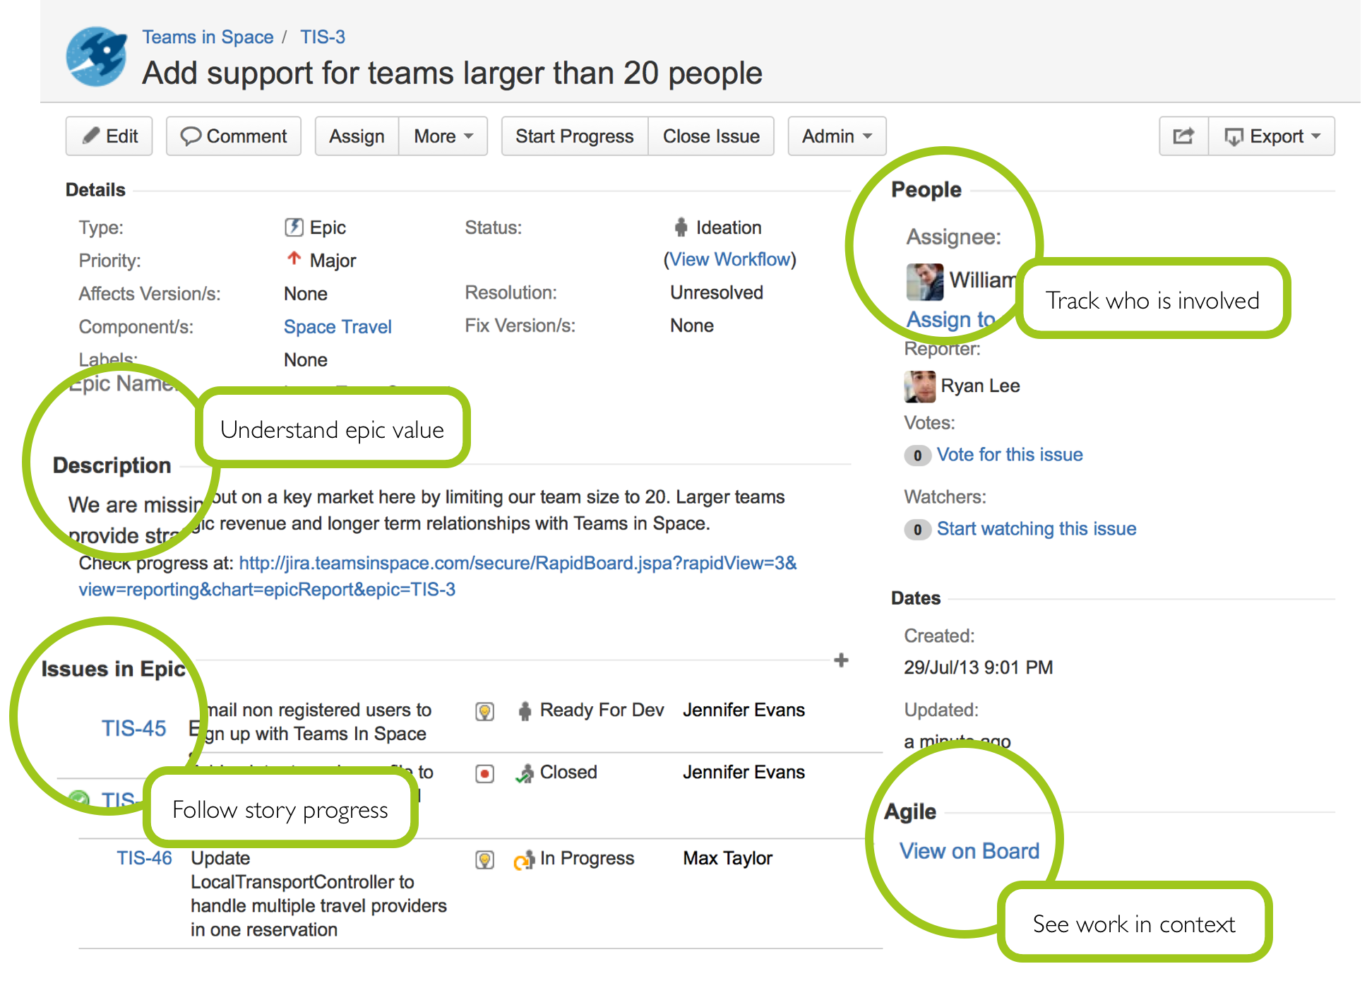
Task: Click the Epic type icon beside Type
Action: click(x=294, y=227)
